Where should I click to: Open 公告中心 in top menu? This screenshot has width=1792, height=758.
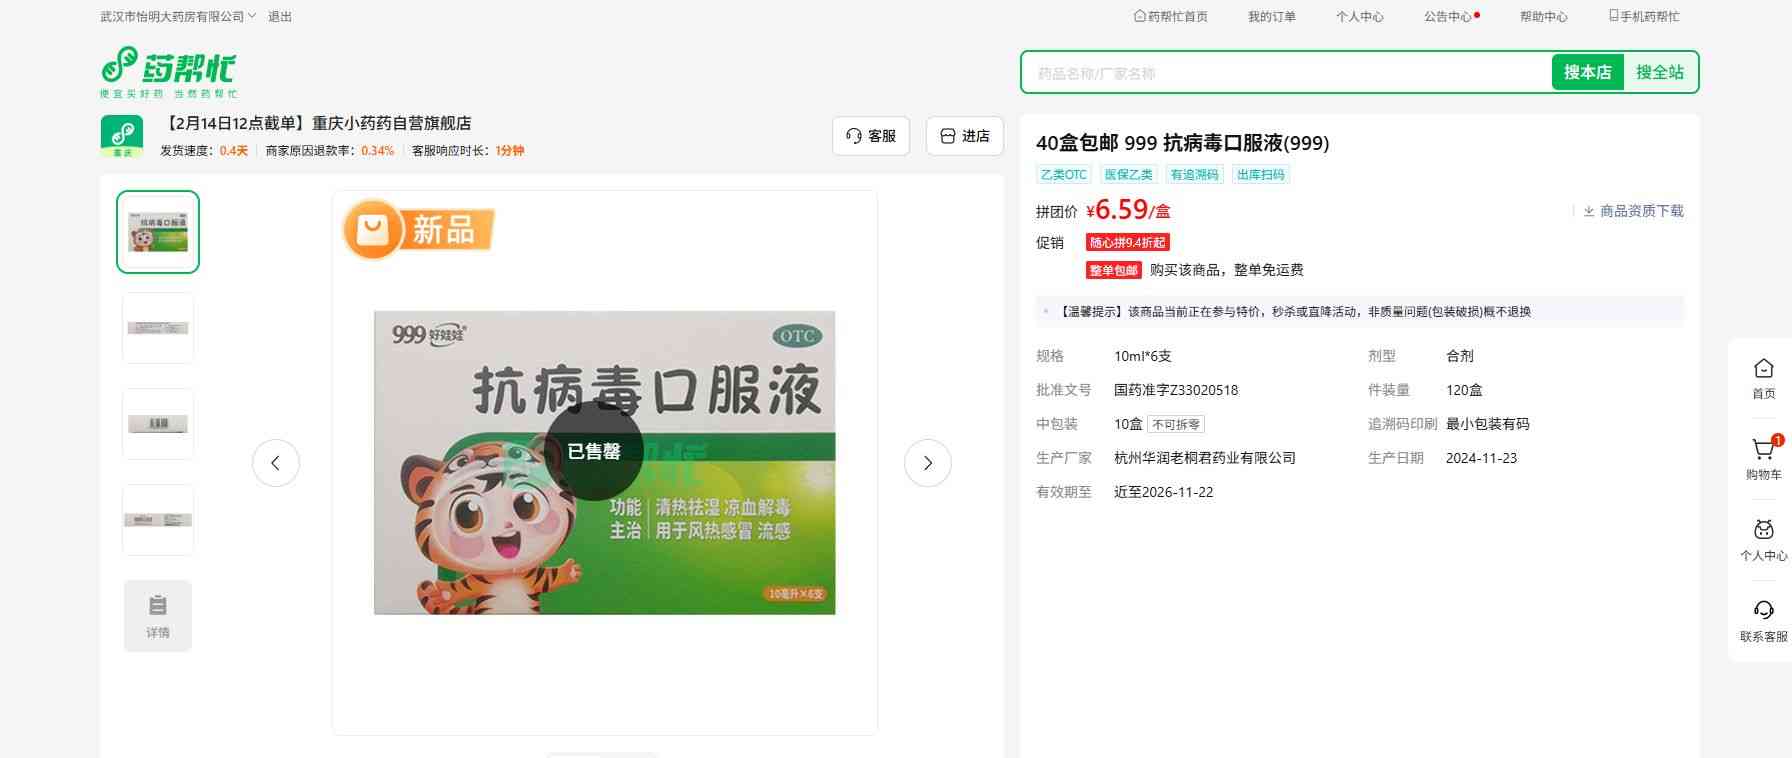(1448, 17)
